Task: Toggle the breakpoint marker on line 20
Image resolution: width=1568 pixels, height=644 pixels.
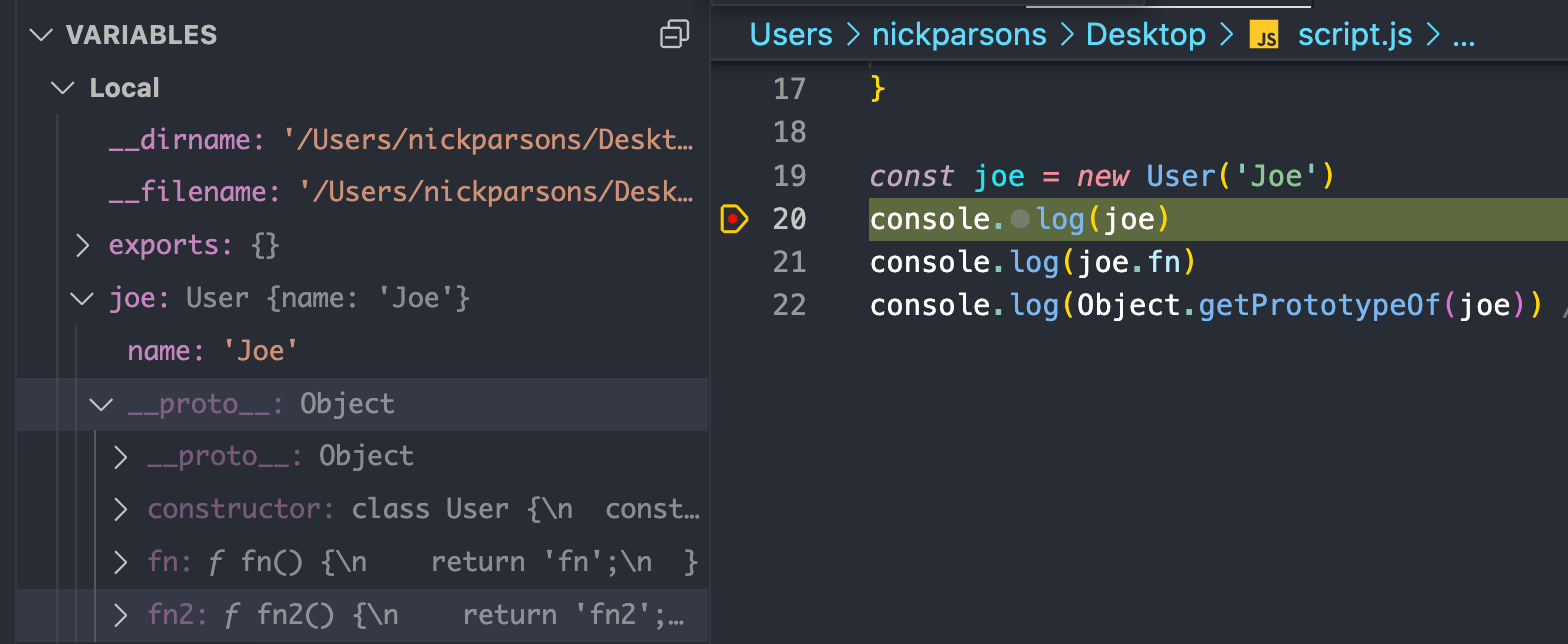Action: coord(734,218)
